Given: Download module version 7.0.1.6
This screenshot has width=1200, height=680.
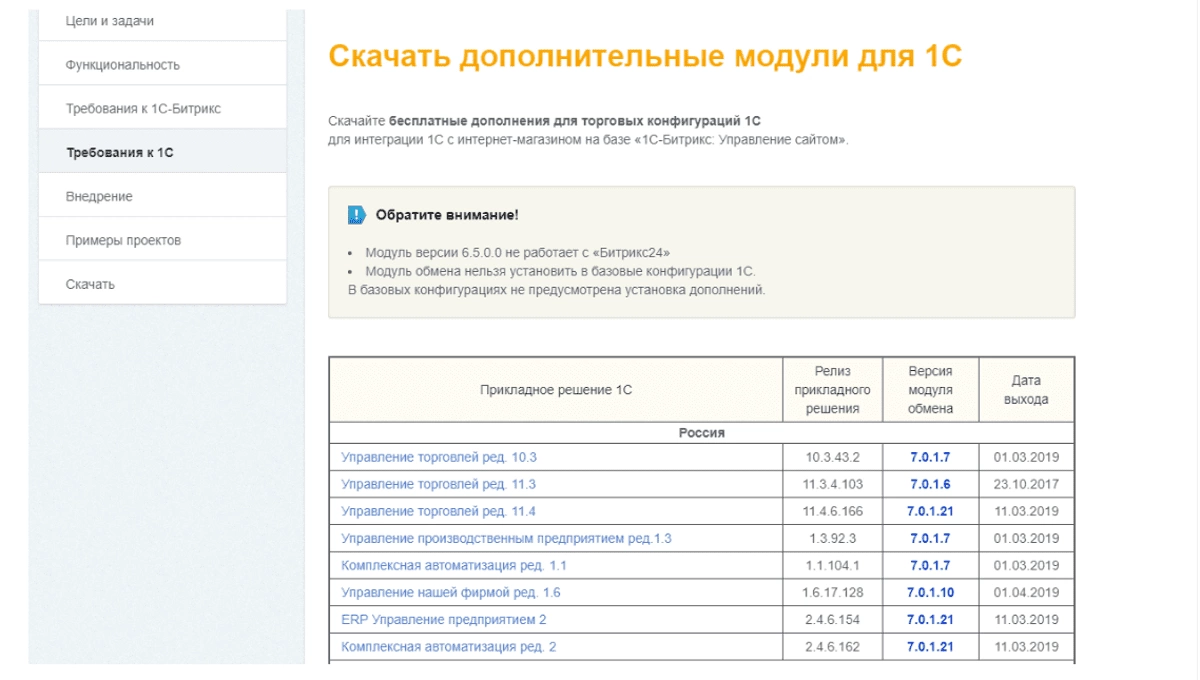Looking at the screenshot, I should [930, 484].
